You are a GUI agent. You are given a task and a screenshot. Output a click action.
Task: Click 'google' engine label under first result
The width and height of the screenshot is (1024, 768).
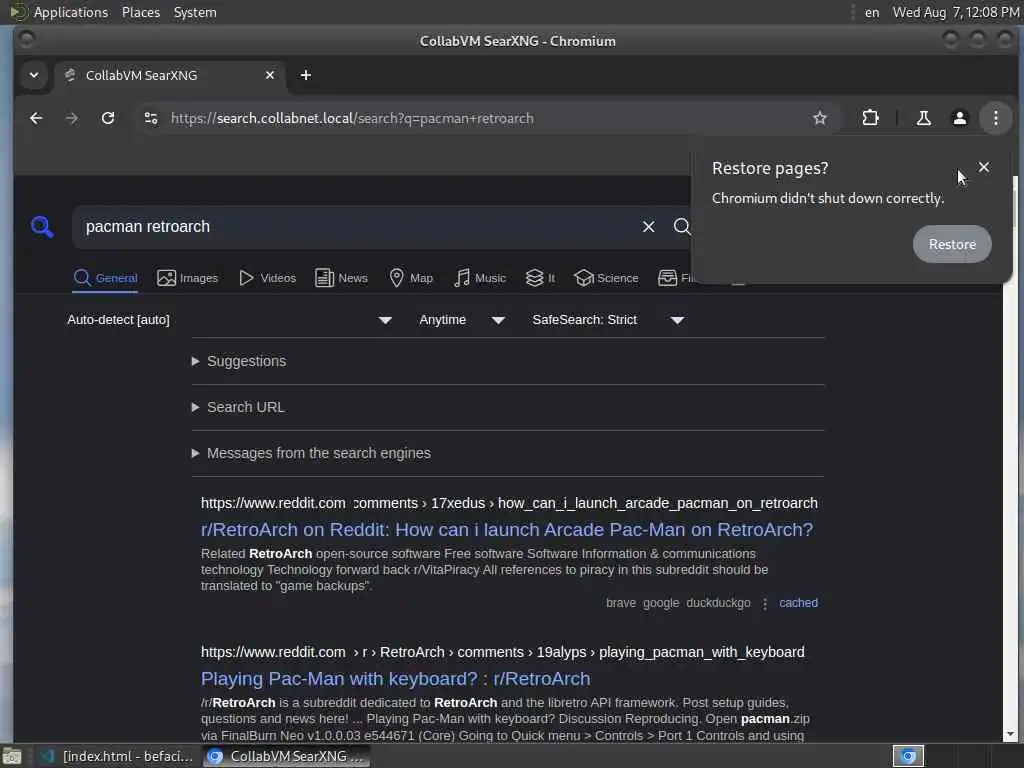pos(661,603)
